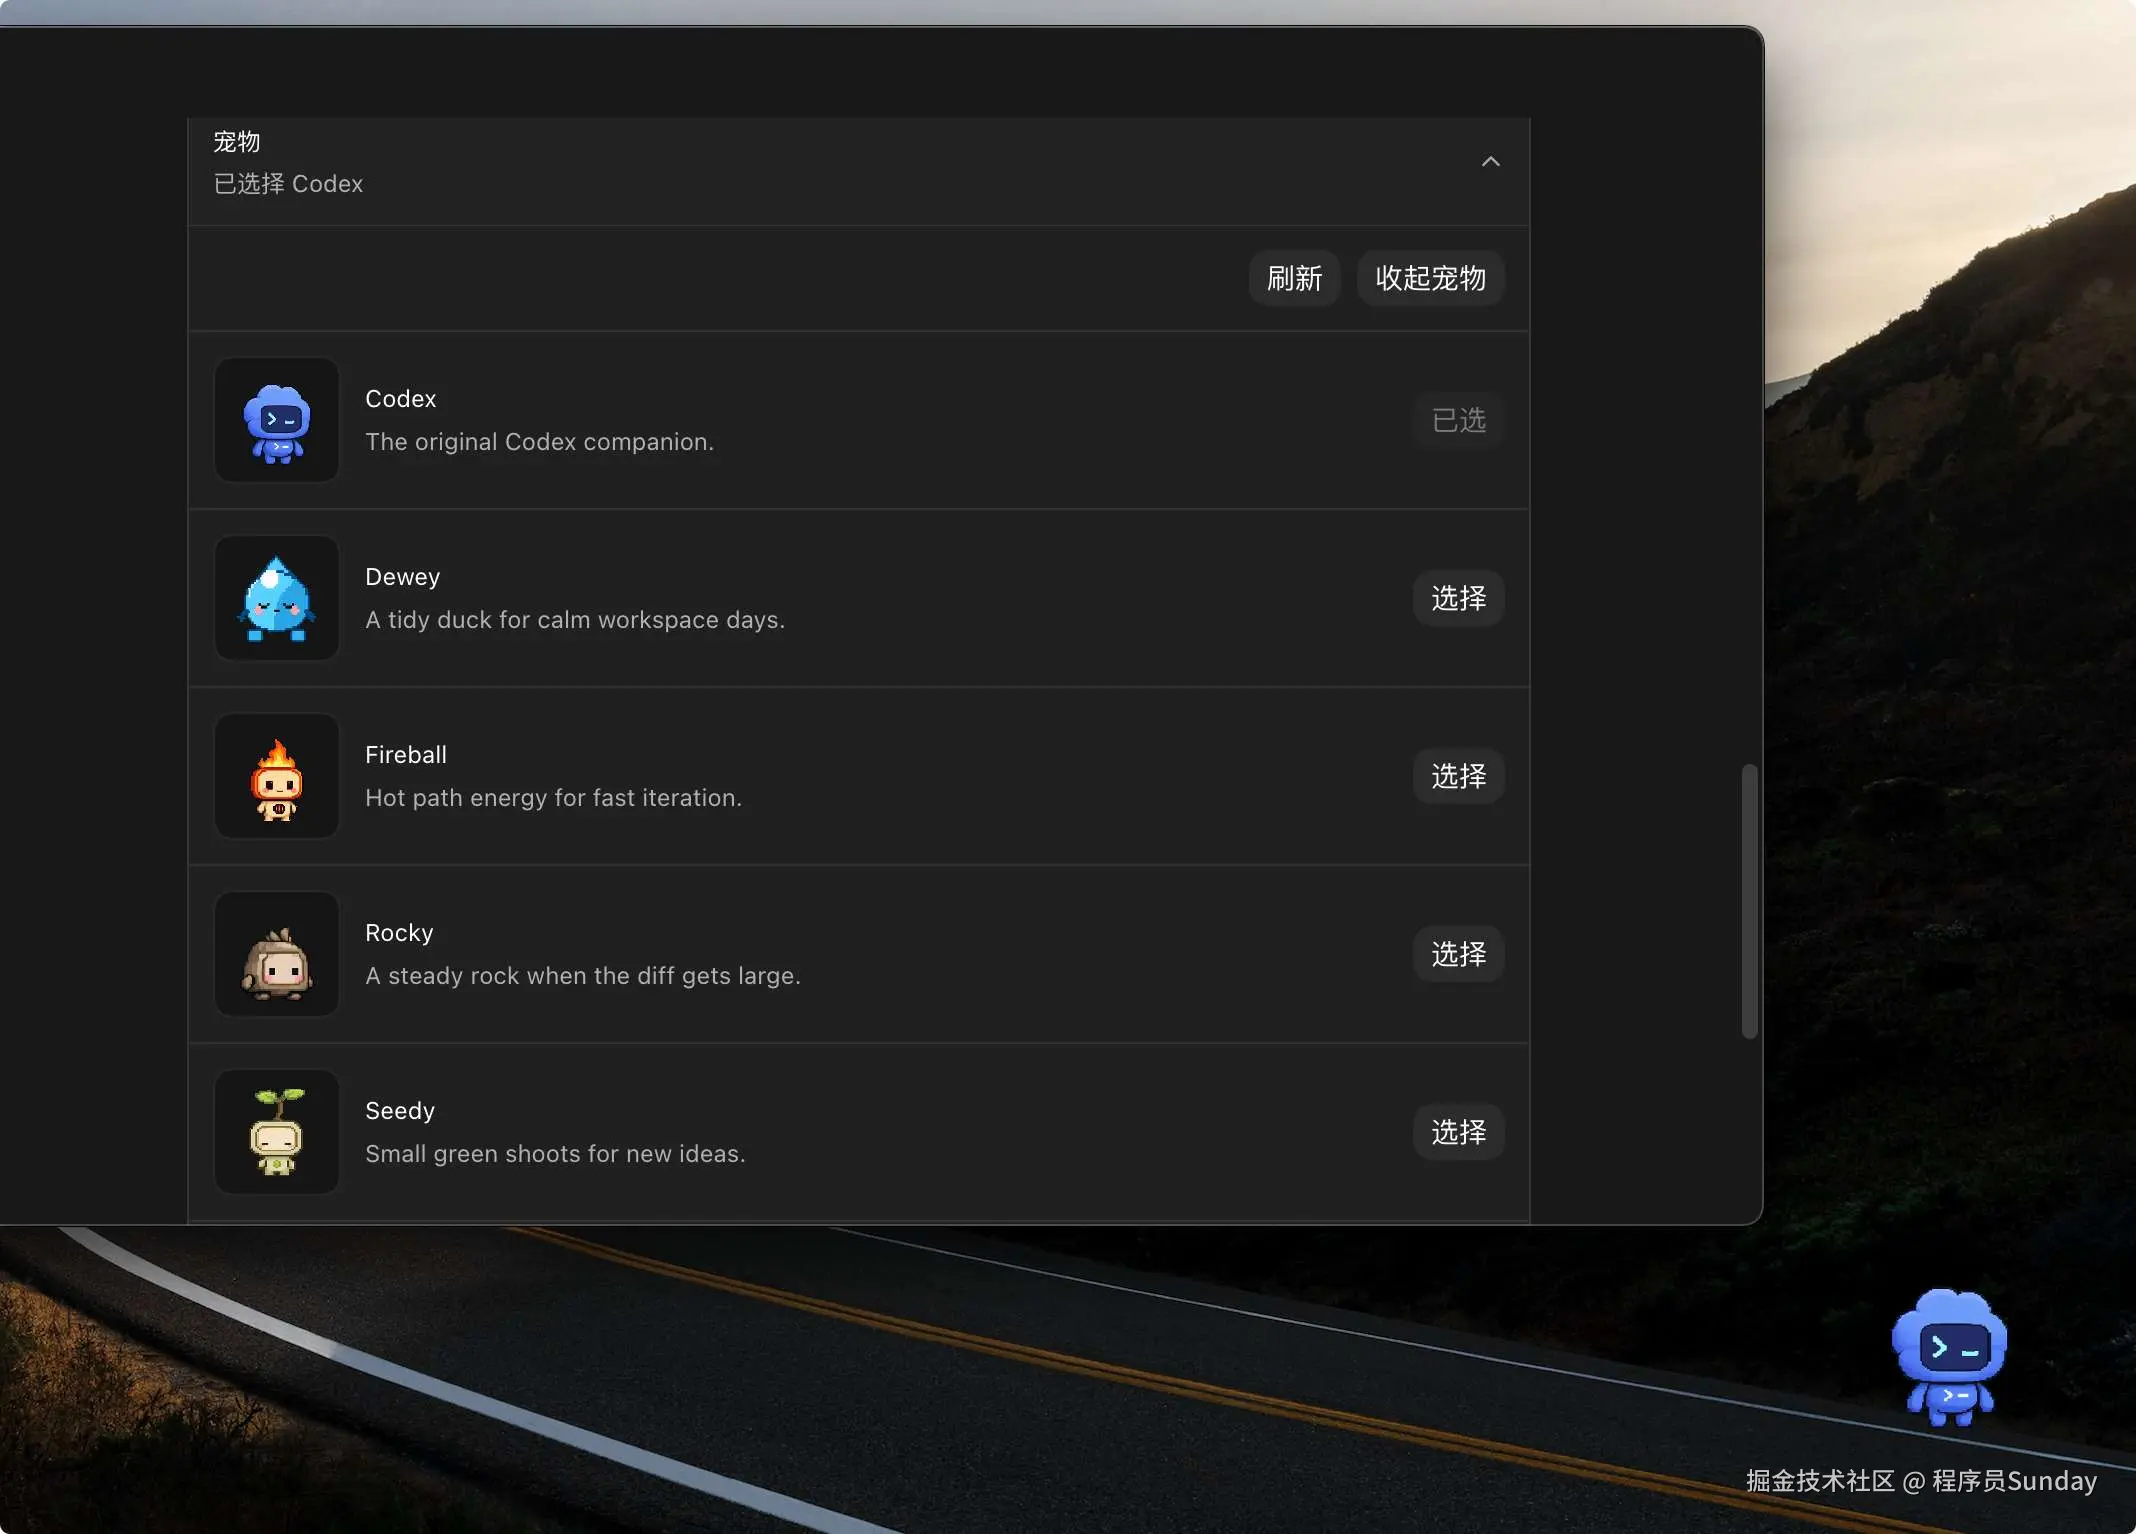Click the Seedy pet name
This screenshot has width=2136, height=1534.
[x=400, y=1111]
